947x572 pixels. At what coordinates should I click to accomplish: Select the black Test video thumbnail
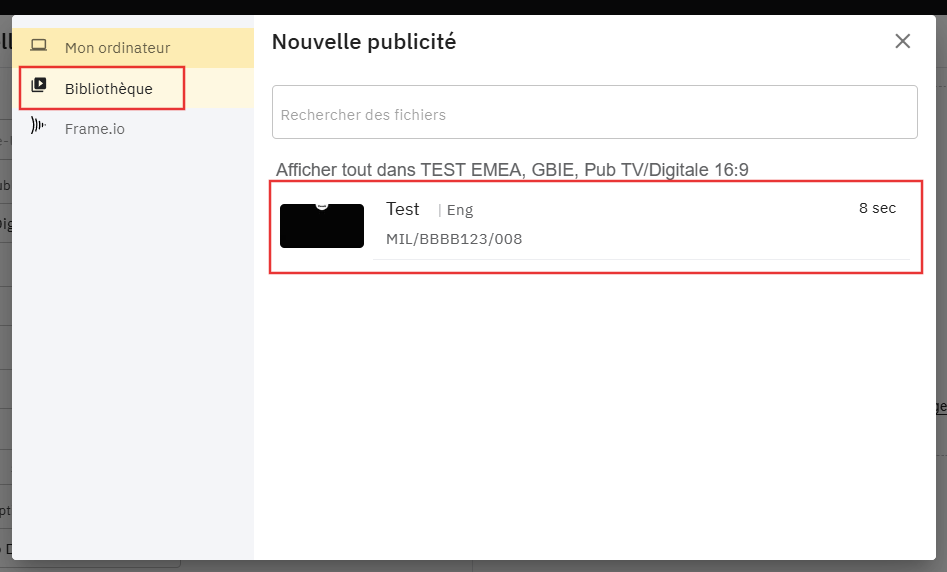(x=322, y=227)
